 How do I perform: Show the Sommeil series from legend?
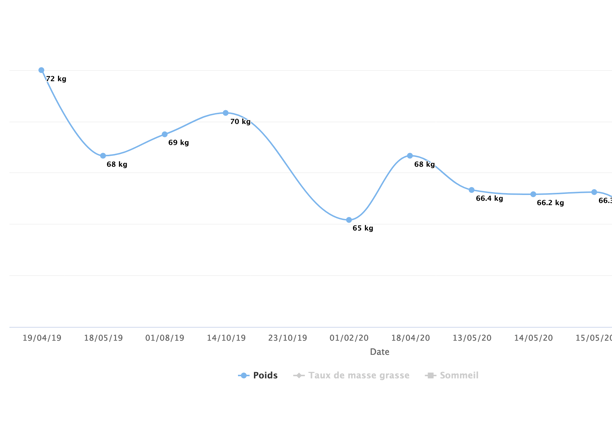coord(452,375)
